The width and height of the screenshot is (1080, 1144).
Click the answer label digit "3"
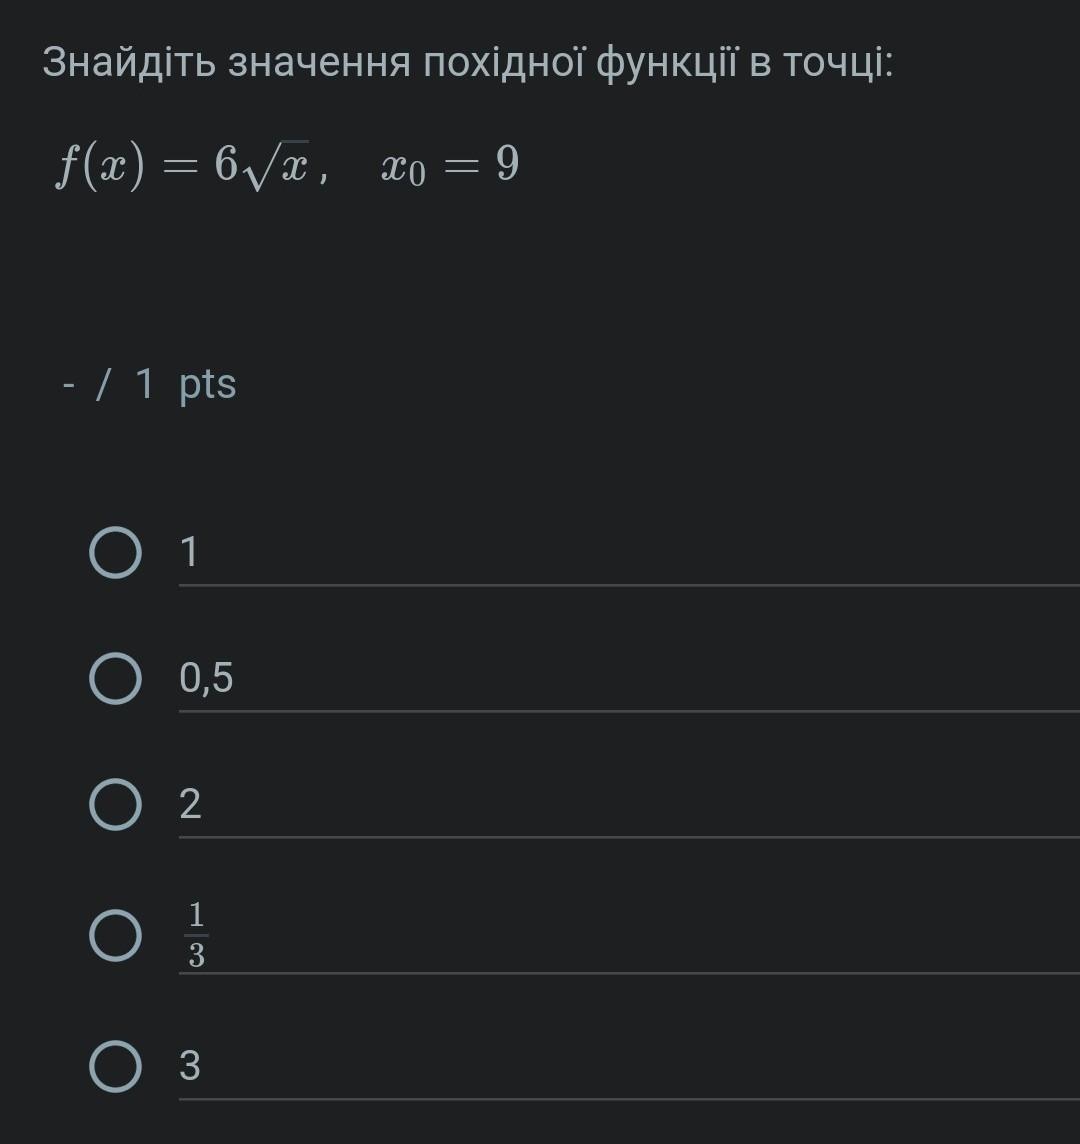tap(190, 1066)
